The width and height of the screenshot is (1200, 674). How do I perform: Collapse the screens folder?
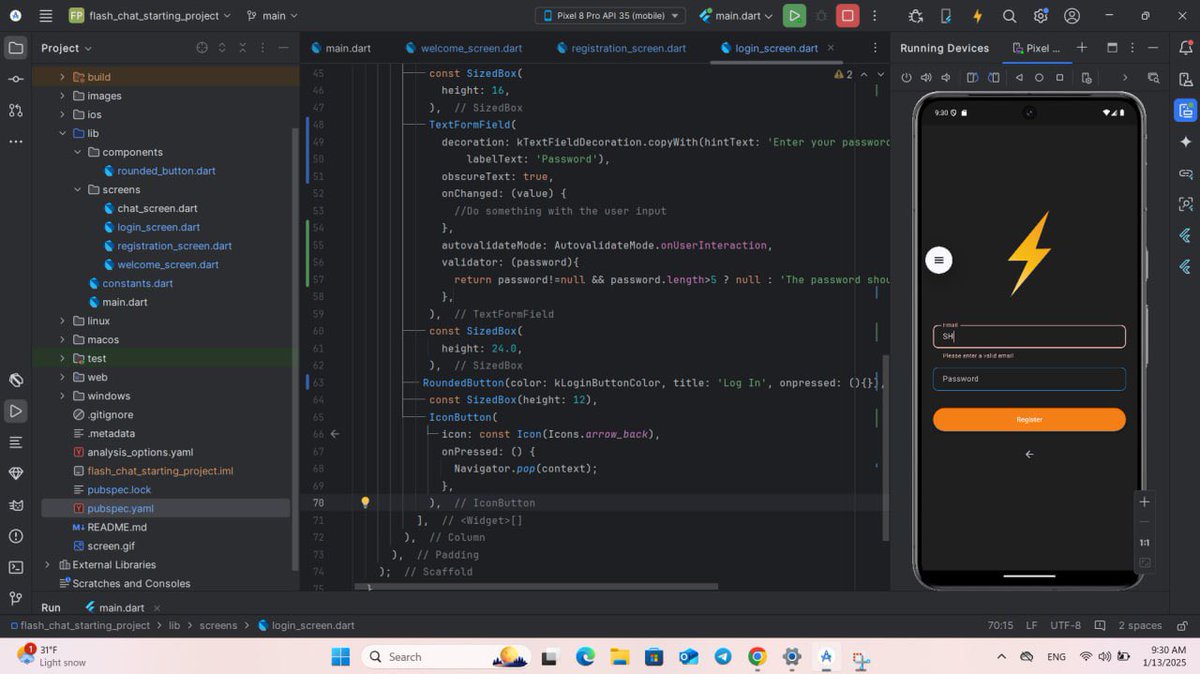77,189
